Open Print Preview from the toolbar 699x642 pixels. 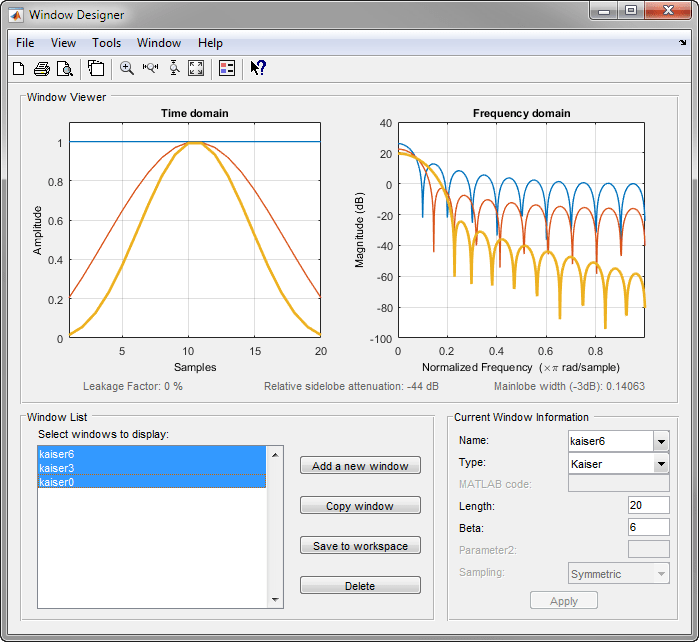coord(64,68)
